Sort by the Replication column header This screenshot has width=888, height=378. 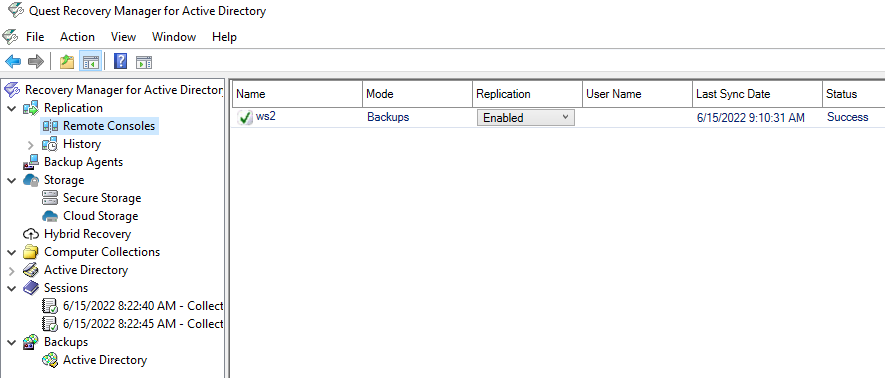pyautogui.click(x=527, y=94)
